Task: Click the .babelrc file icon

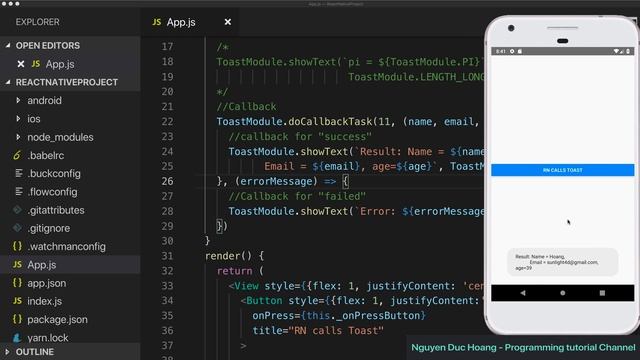Action: (x=17, y=156)
